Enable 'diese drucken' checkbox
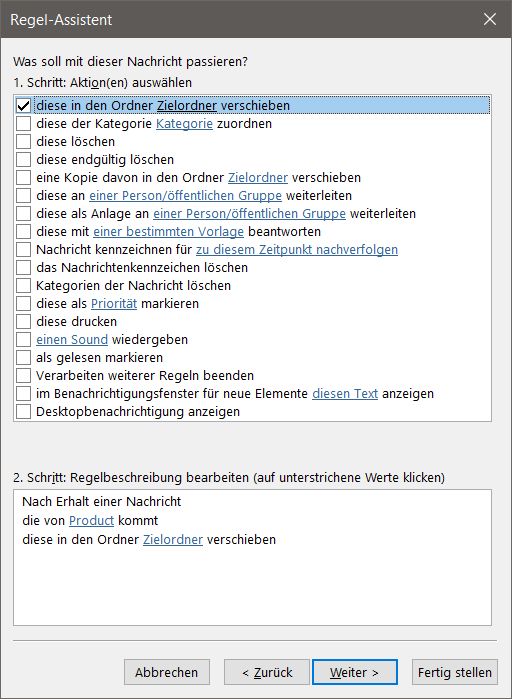The width and height of the screenshot is (512, 699). click(x=23, y=321)
